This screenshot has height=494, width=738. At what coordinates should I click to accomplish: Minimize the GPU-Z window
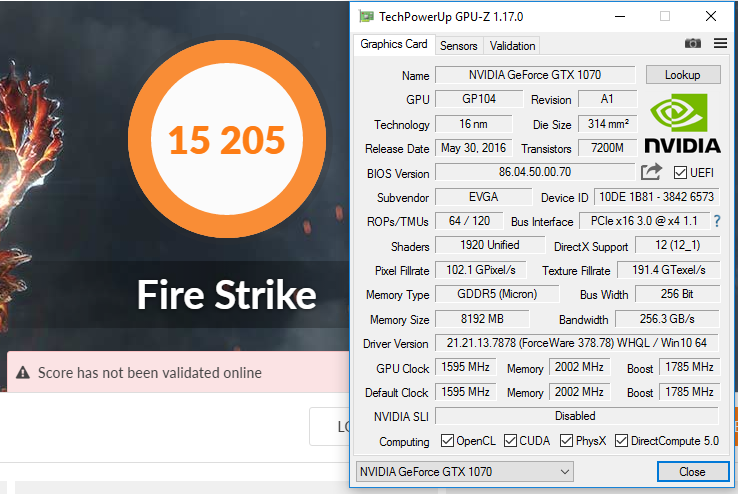pyautogui.click(x=620, y=16)
